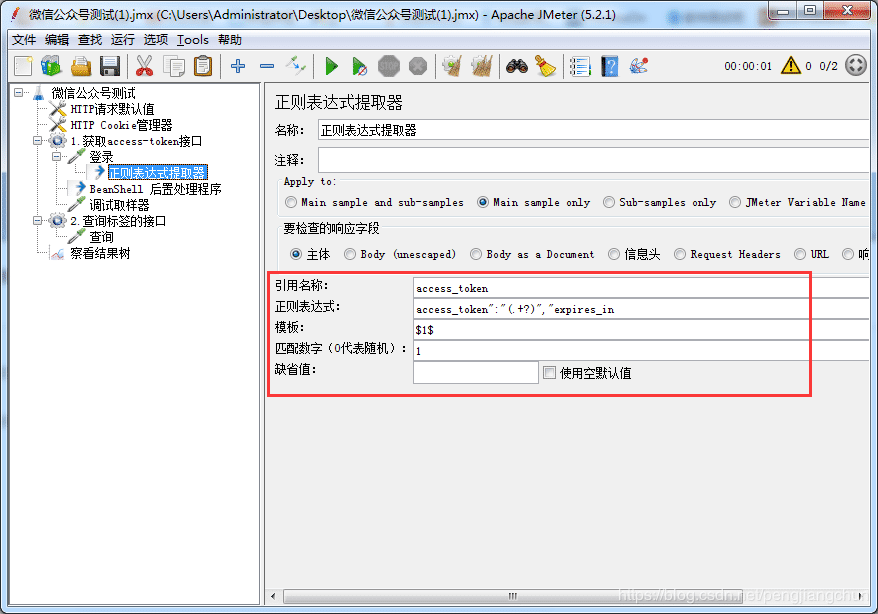The image size is (878, 614).
Task: Click the New test plan icon
Action: tap(24, 66)
